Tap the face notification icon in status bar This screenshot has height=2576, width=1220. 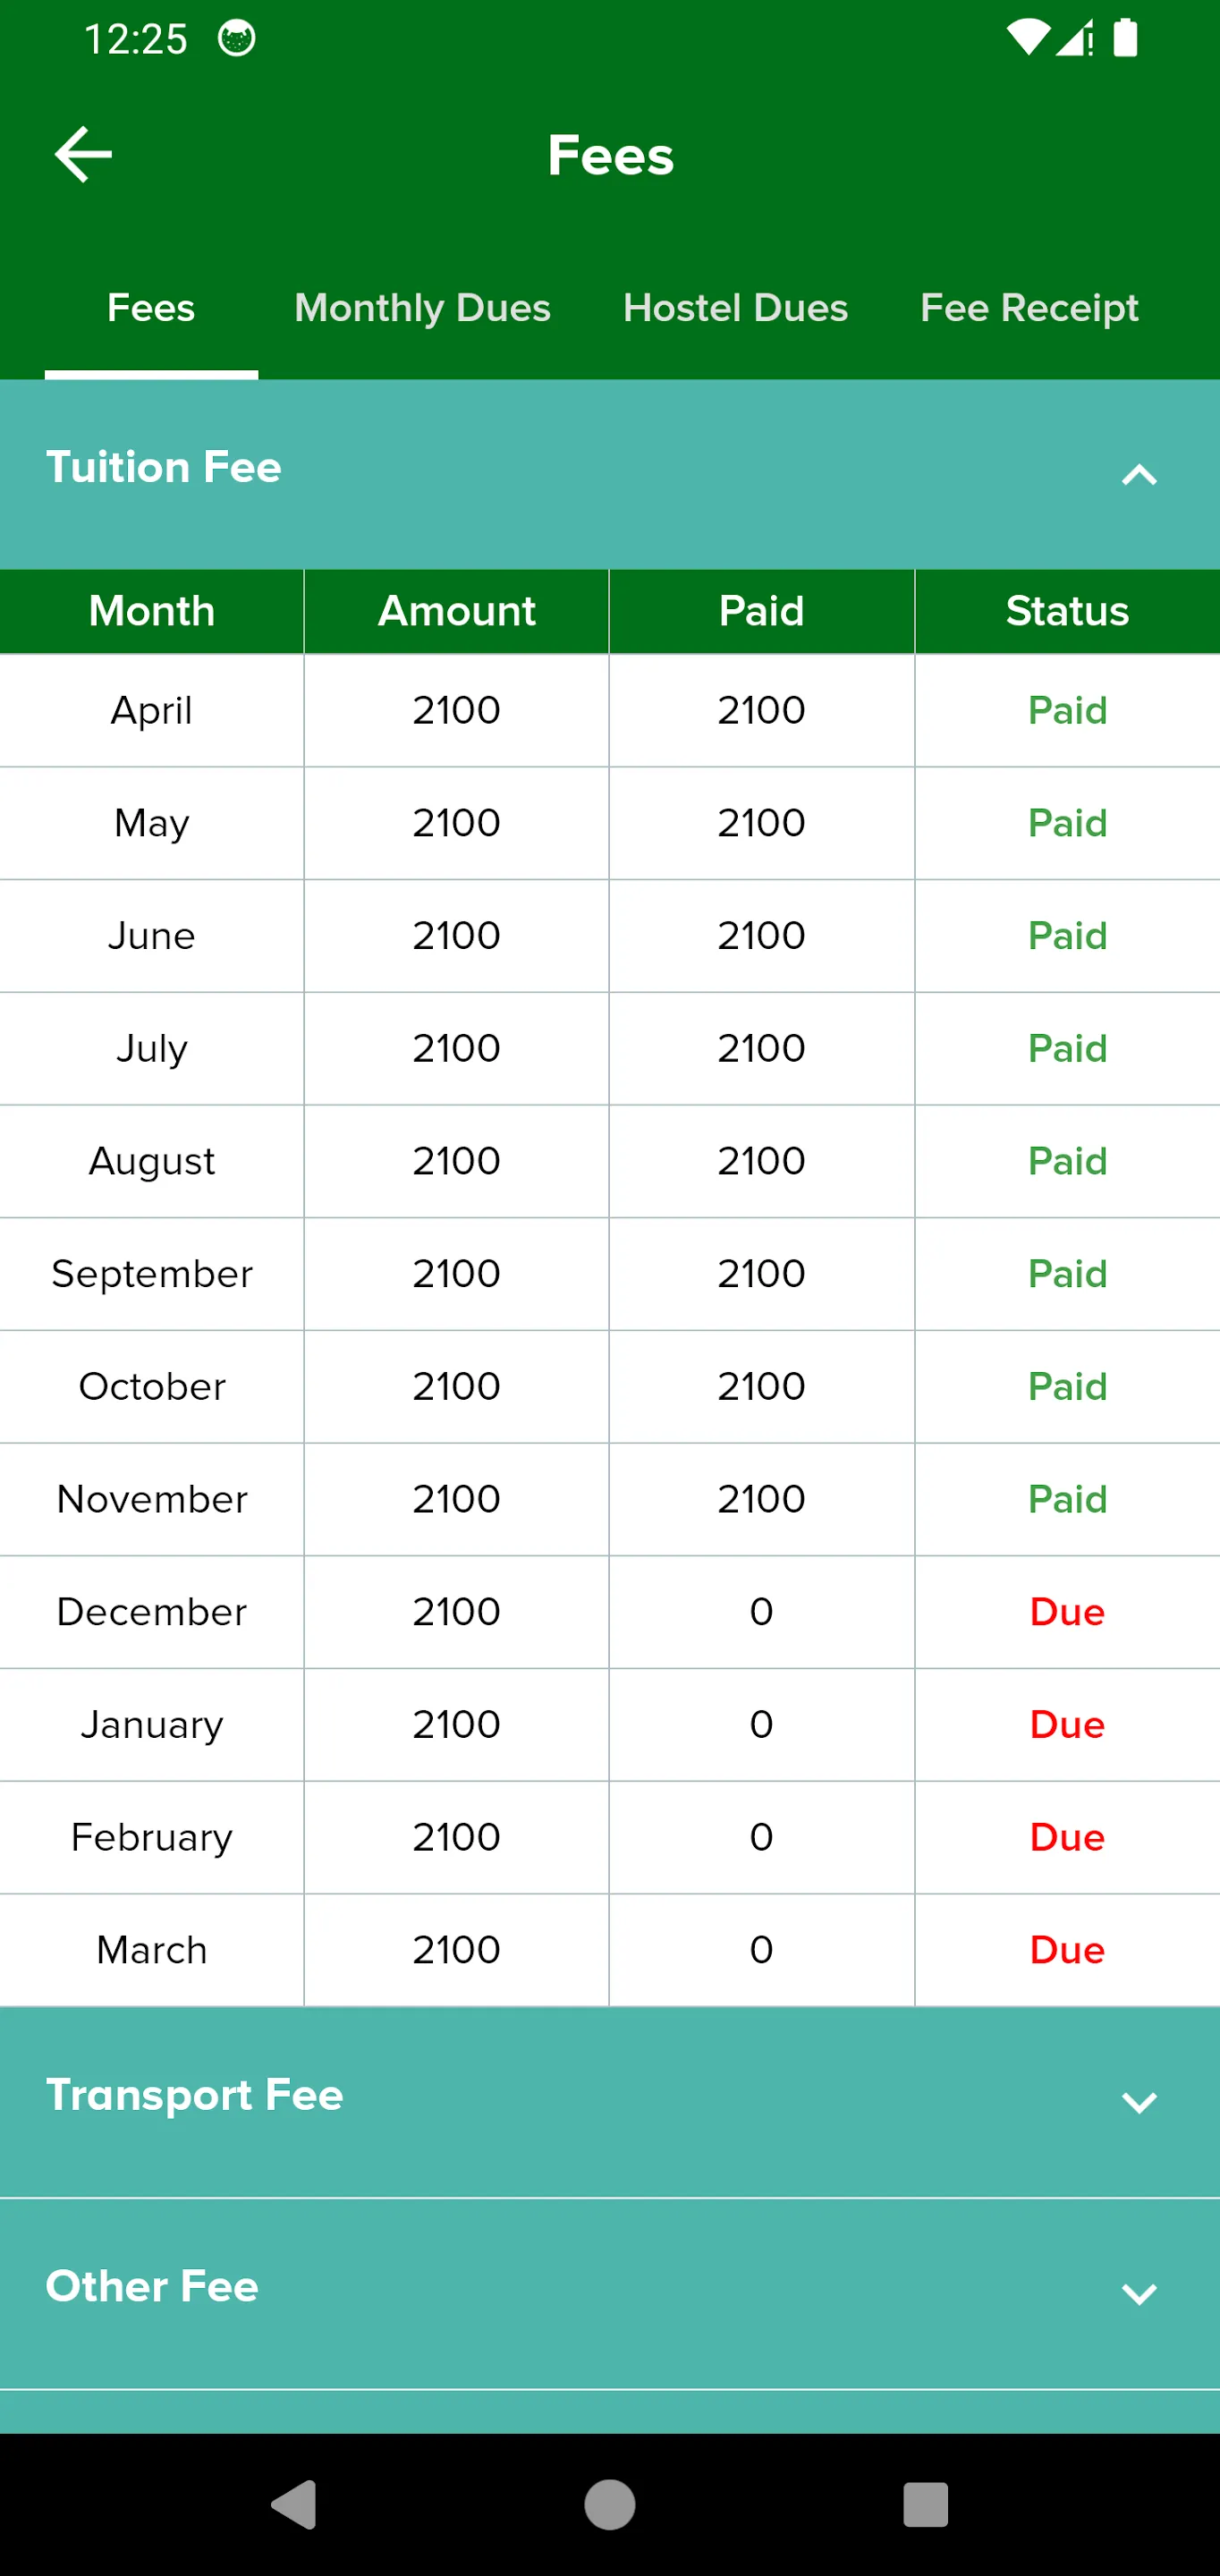tap(237, 39)
